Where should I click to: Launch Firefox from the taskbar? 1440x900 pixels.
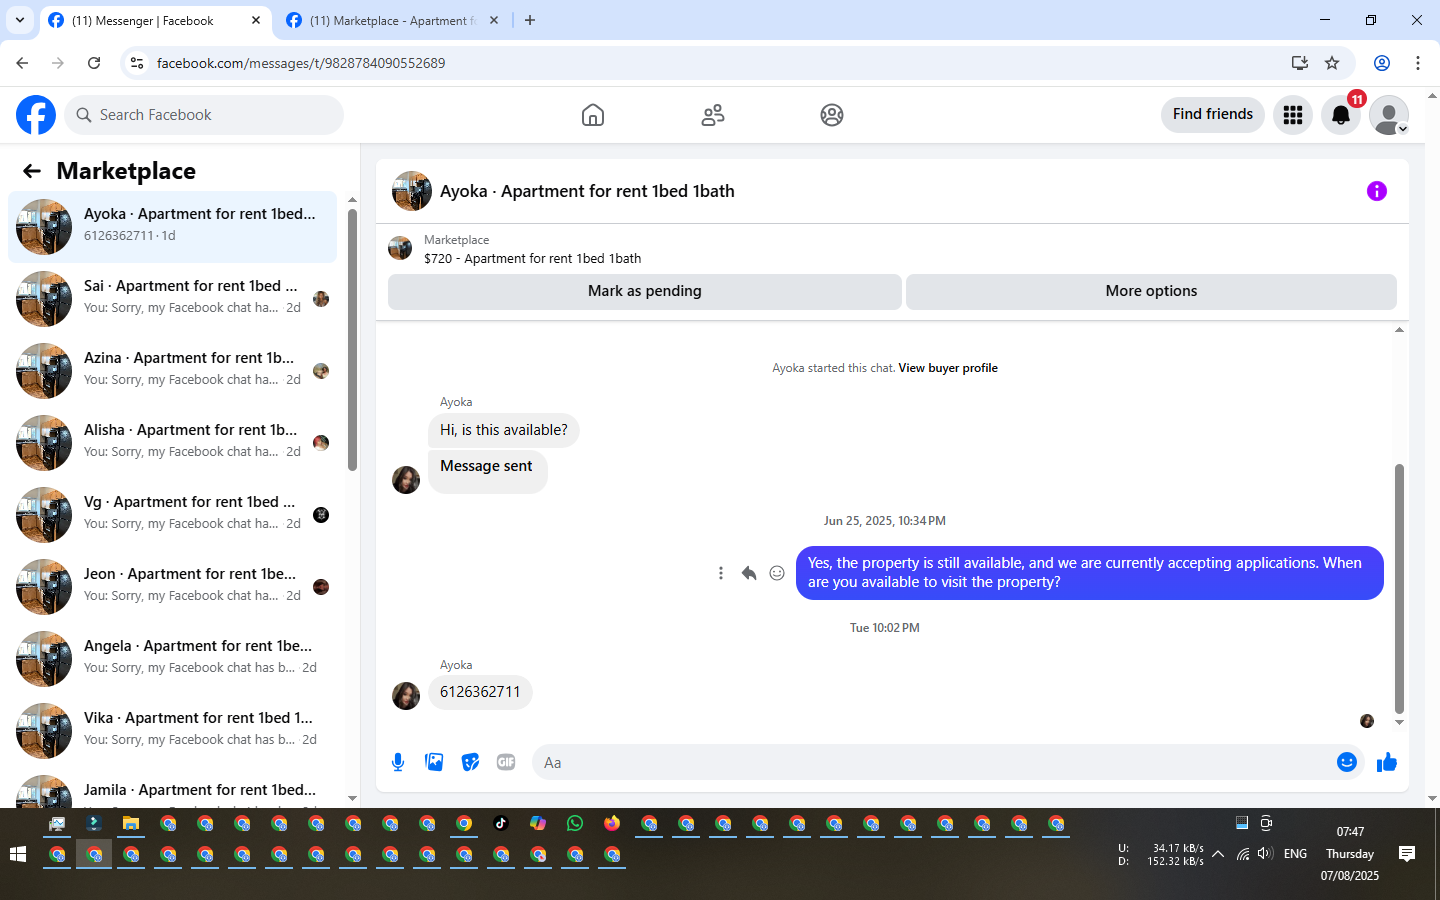[x=612, y=823]
